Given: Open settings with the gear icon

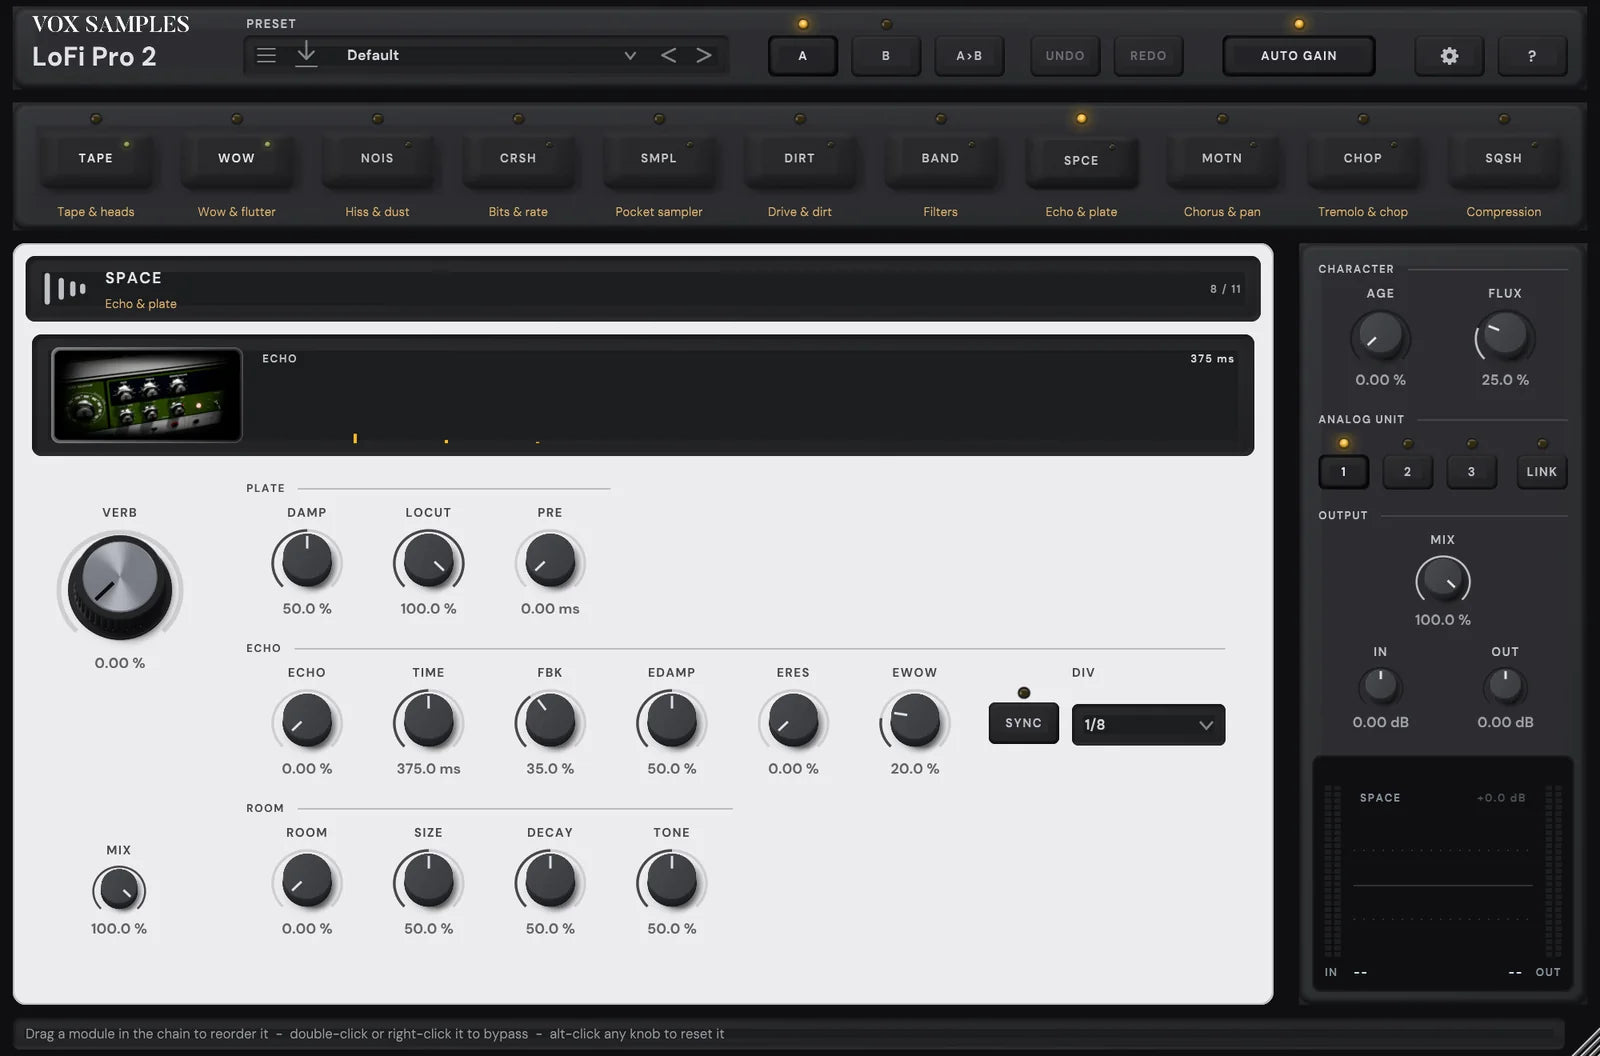Looking at the screenshot, I should pyautogui.click(x=1449, y=56).
